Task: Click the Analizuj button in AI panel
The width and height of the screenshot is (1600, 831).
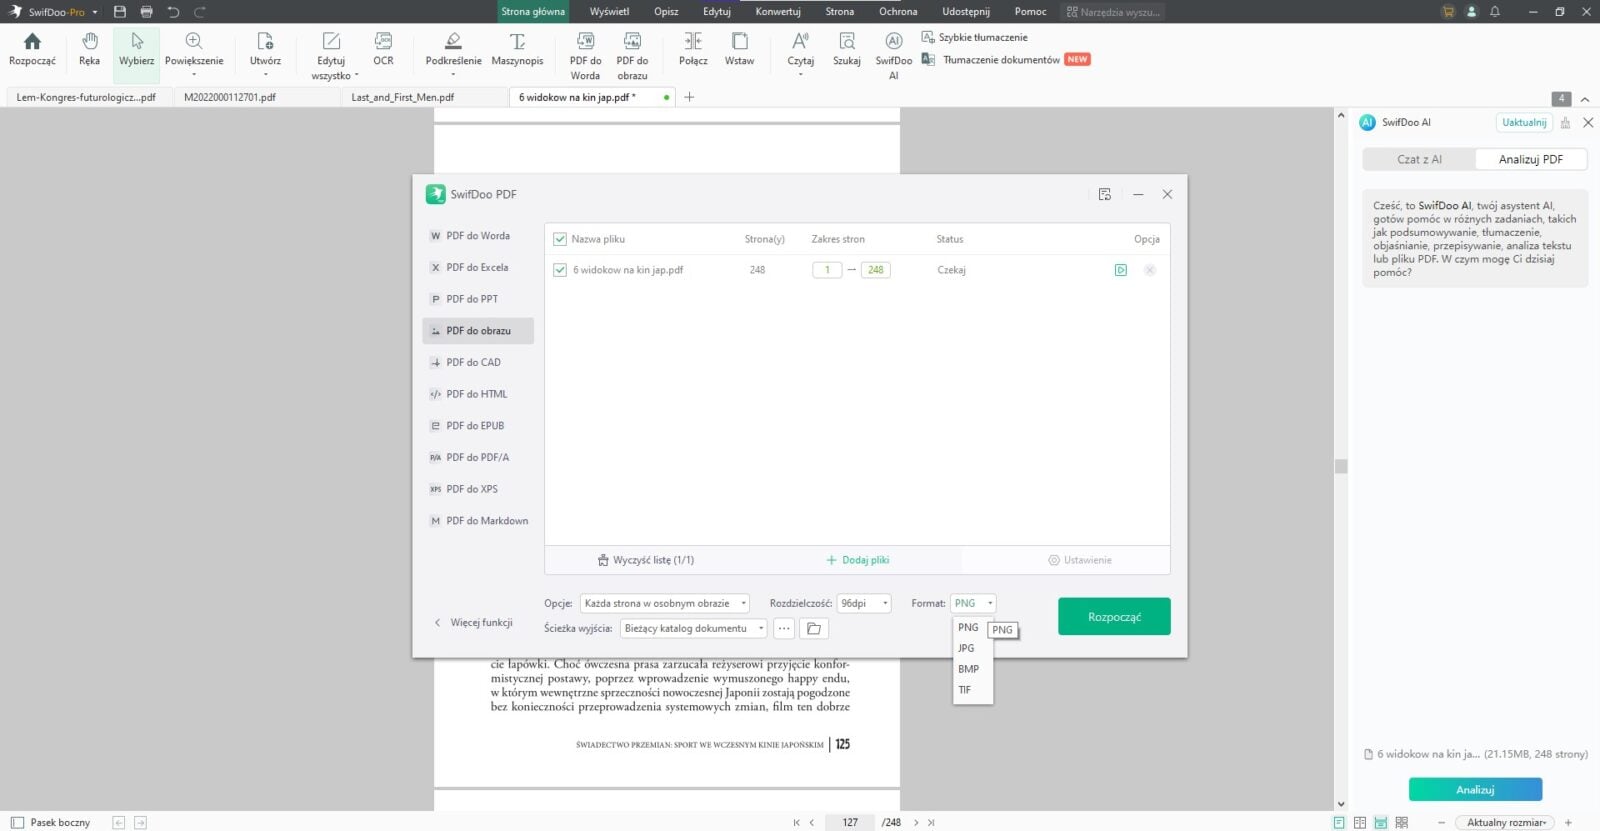Action: coord(1475,790)
